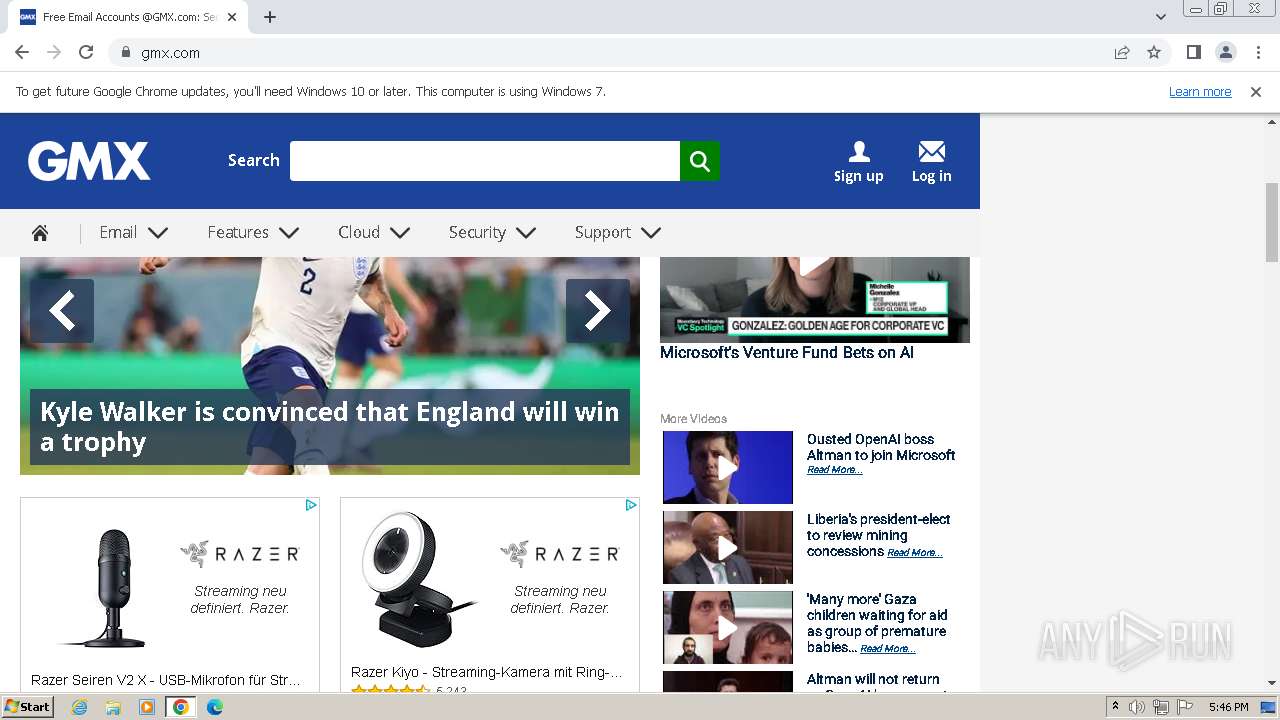View site information lock icon
The height and width of the screenshot is (720, 1280).
[x=126, y=52]
